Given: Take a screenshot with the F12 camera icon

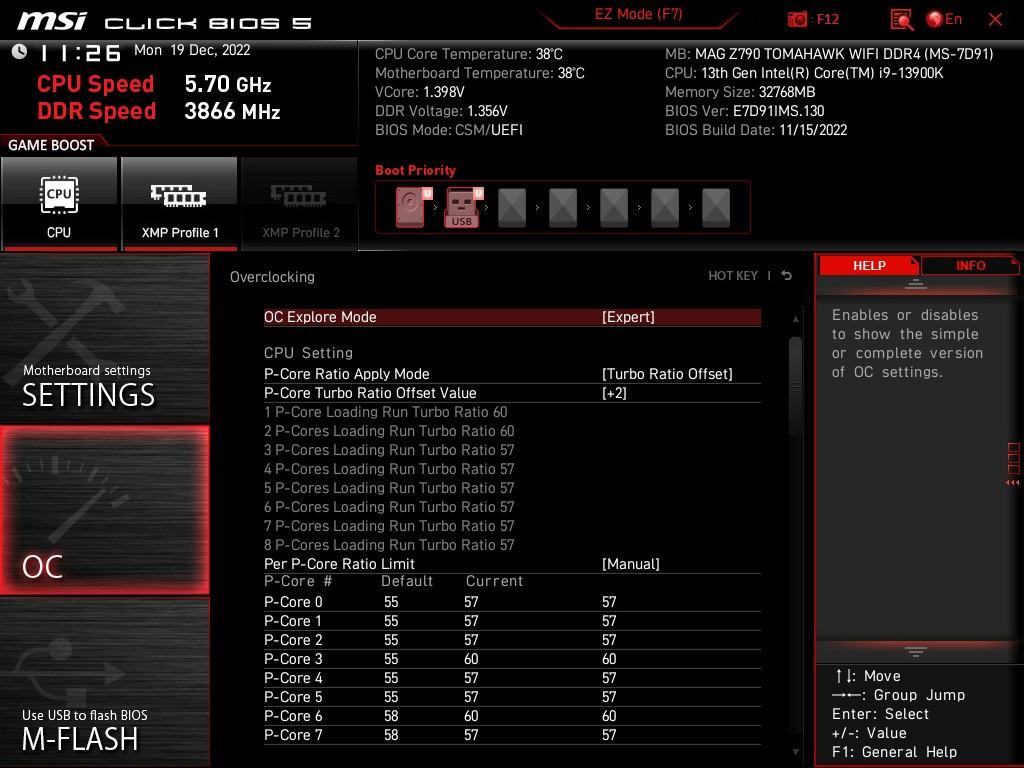Looking at the screenshot, I should coord(797,19).
